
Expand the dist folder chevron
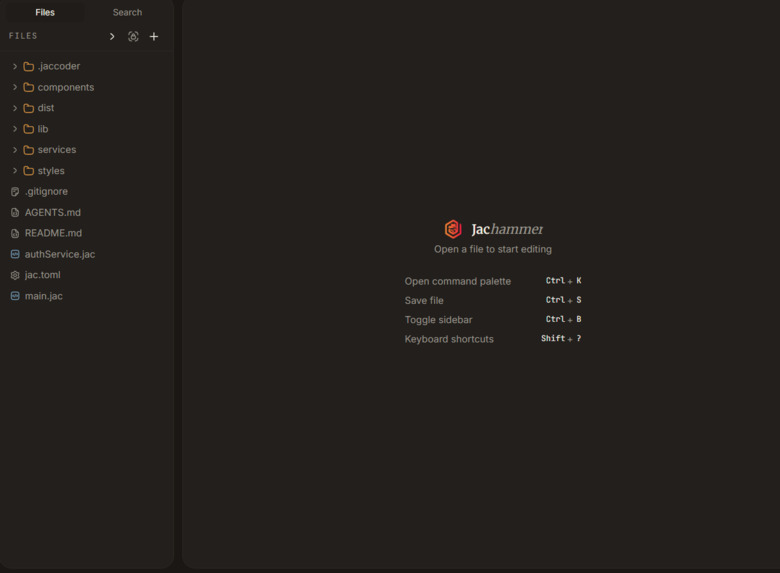[15, 108]
